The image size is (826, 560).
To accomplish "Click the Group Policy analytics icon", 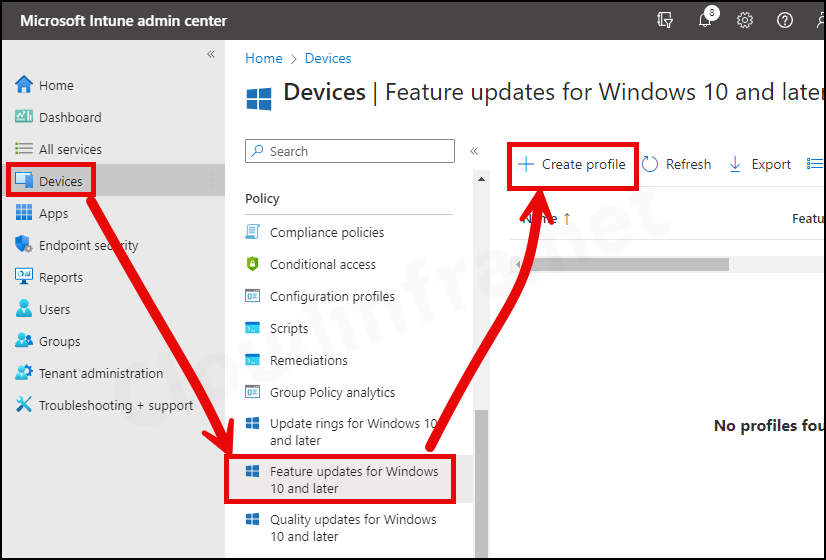I will (x=252, y=392).
